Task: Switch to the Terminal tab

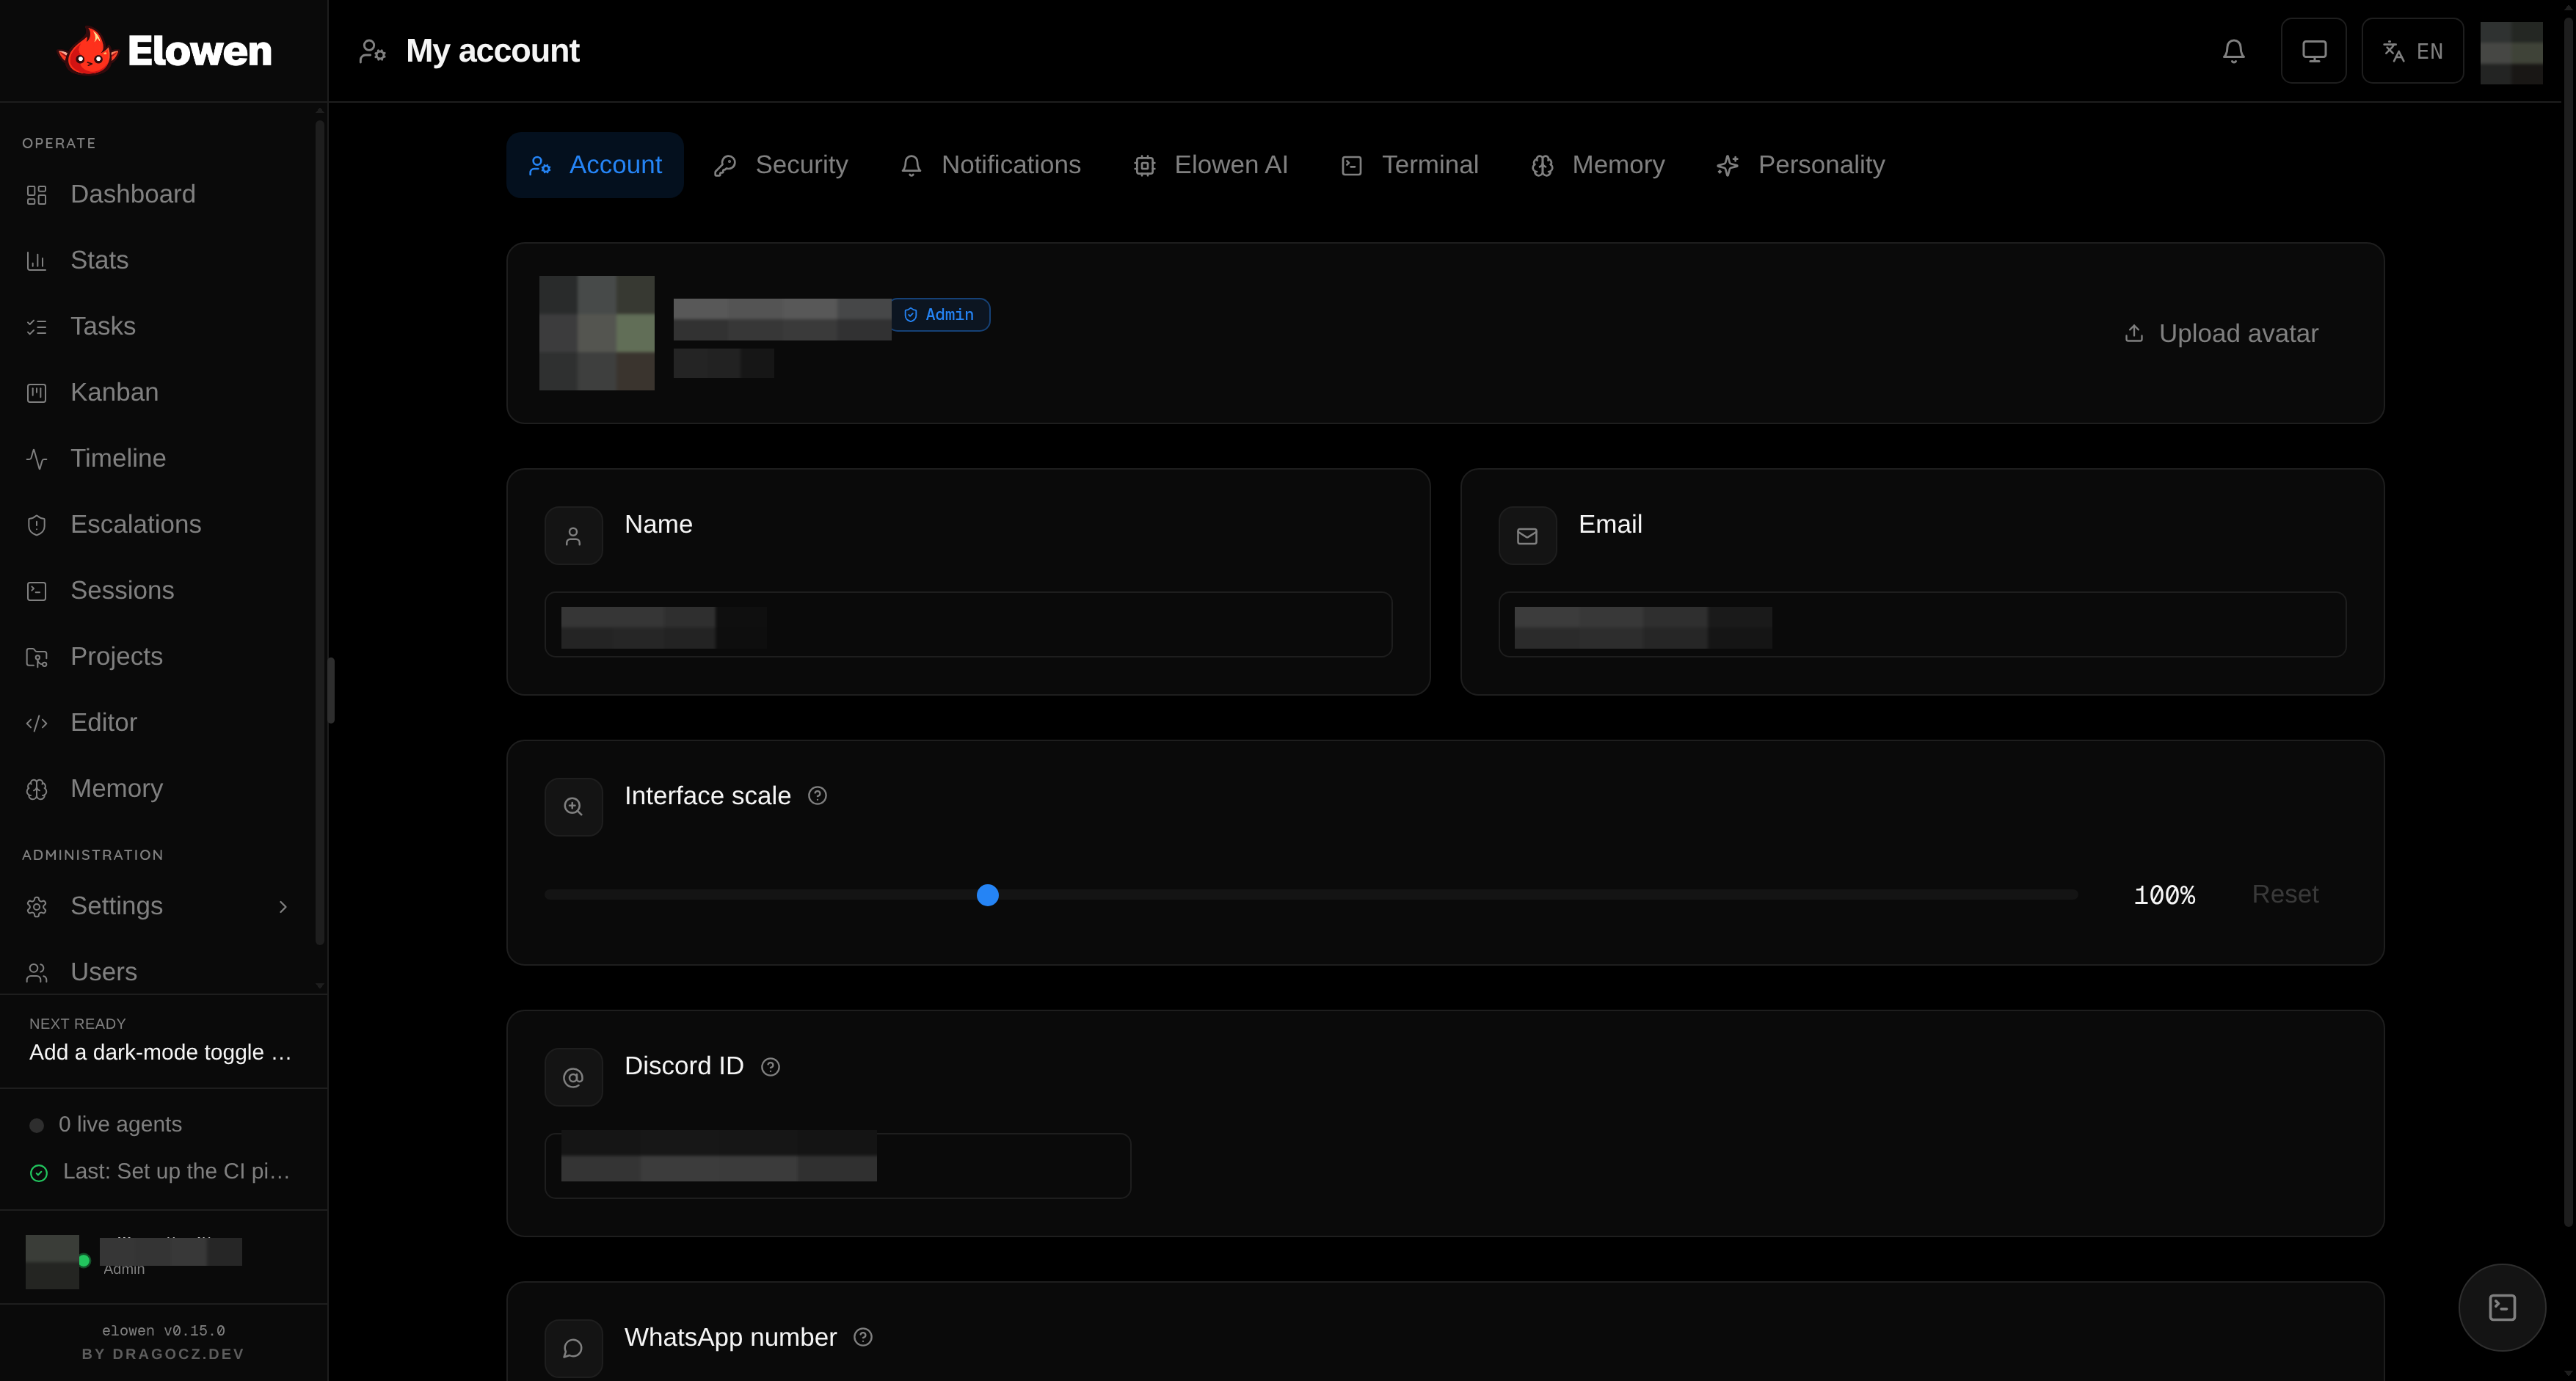Action: click(1409, 165)
